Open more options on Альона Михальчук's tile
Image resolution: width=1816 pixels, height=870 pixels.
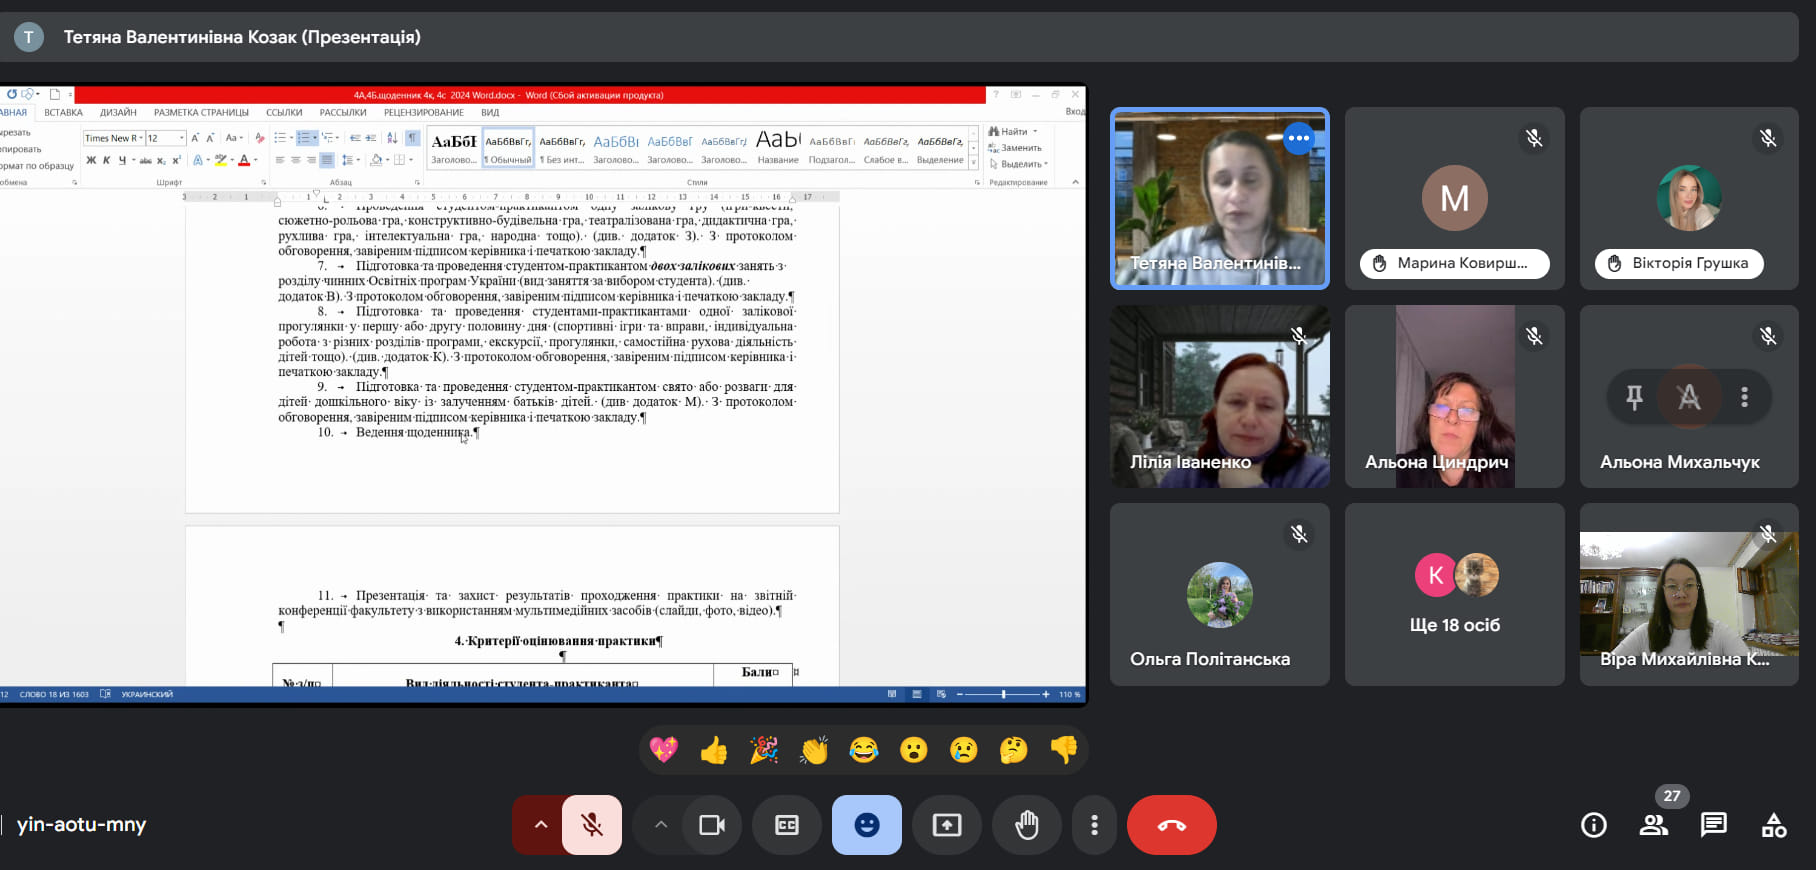coord(1745,397)
